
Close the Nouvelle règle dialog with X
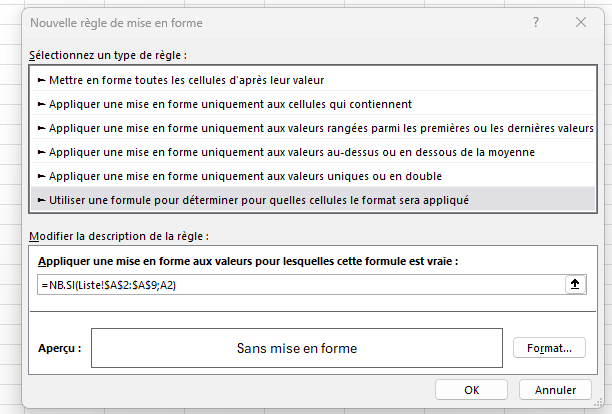(581, 22)
